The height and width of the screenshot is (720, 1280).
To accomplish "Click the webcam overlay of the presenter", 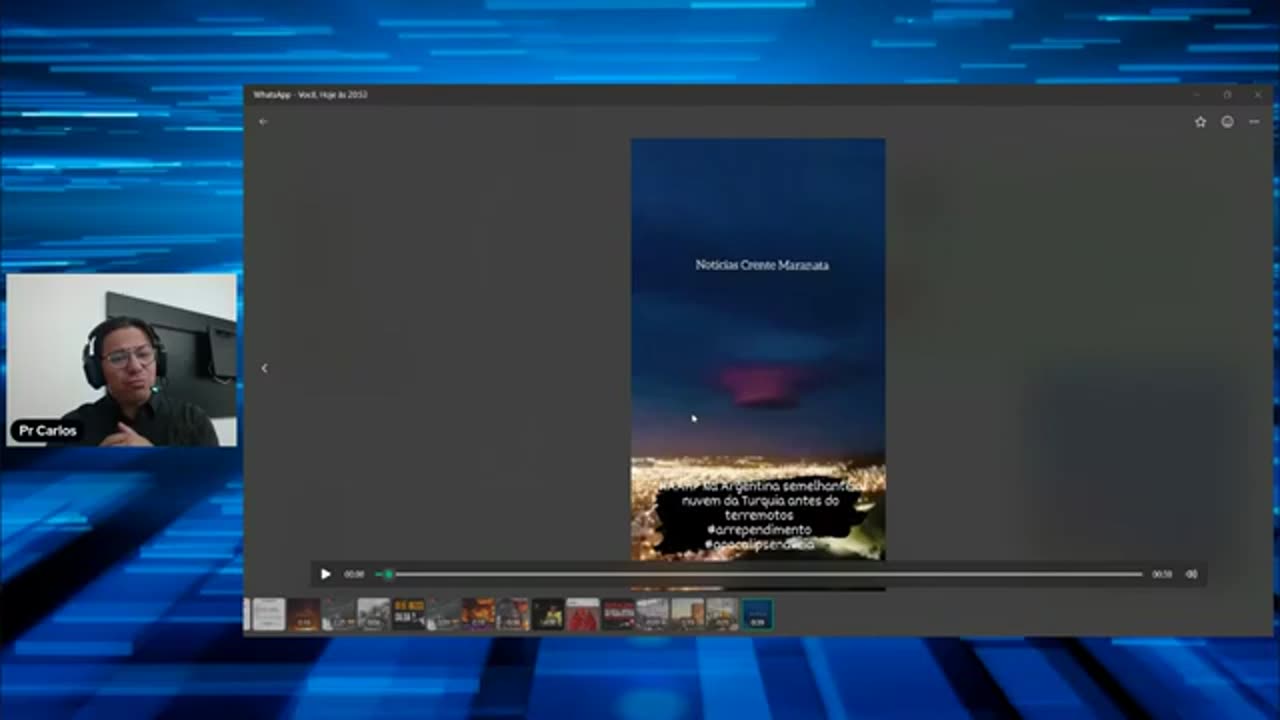I will 122,360.
